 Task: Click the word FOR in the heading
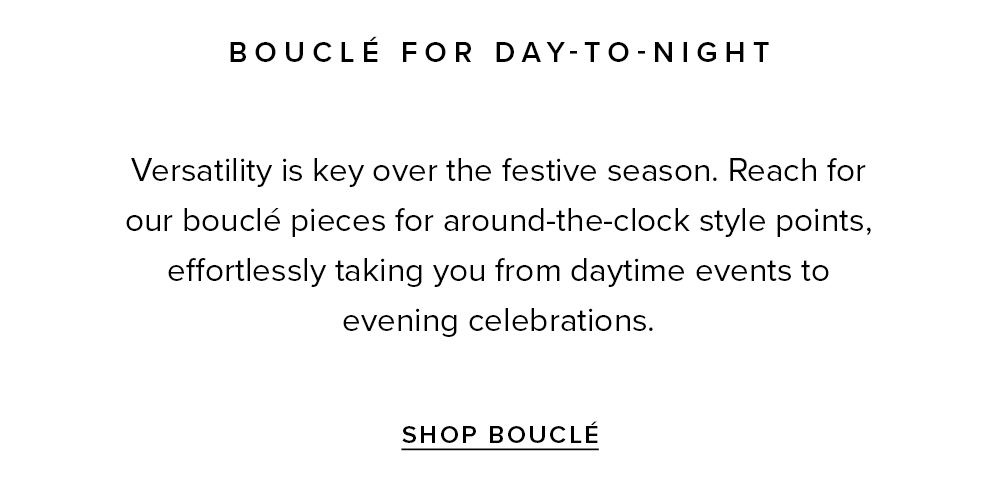click(438, 52)
